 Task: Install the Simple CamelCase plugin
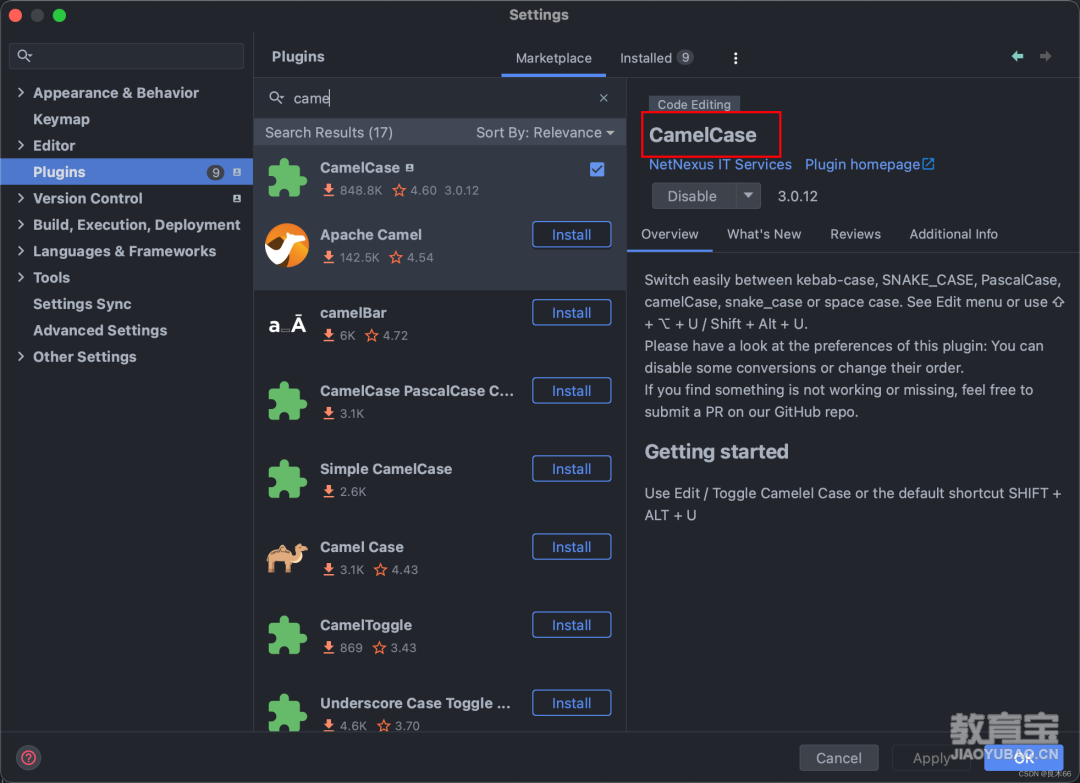click(572, 469)
